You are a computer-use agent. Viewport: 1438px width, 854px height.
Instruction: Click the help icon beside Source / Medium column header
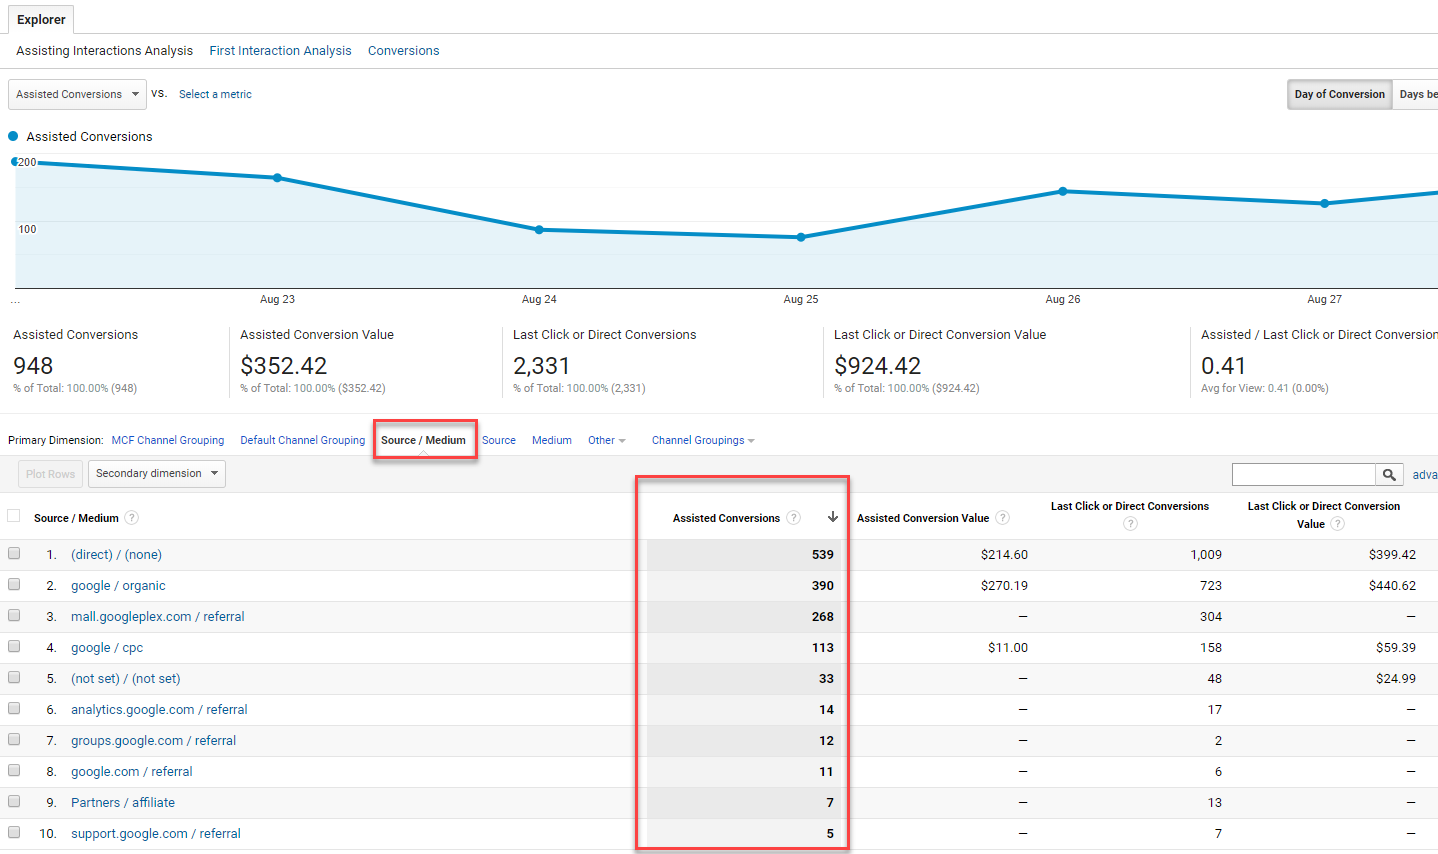coord(132,518)
